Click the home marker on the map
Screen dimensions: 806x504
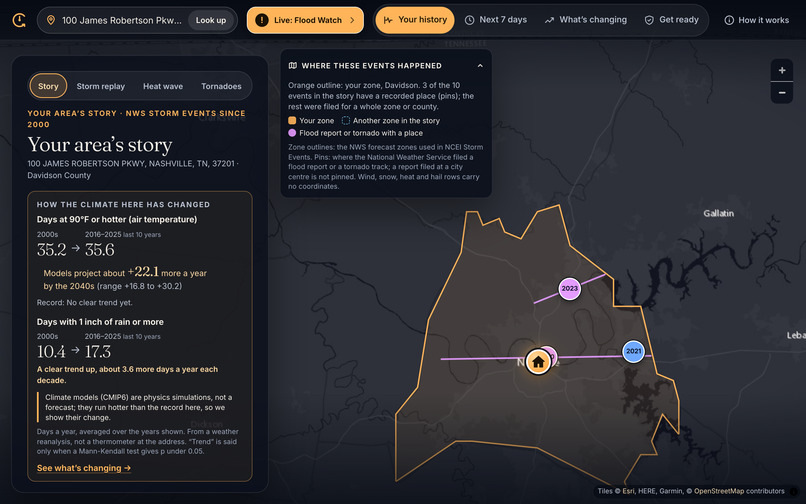click(538, 362)
